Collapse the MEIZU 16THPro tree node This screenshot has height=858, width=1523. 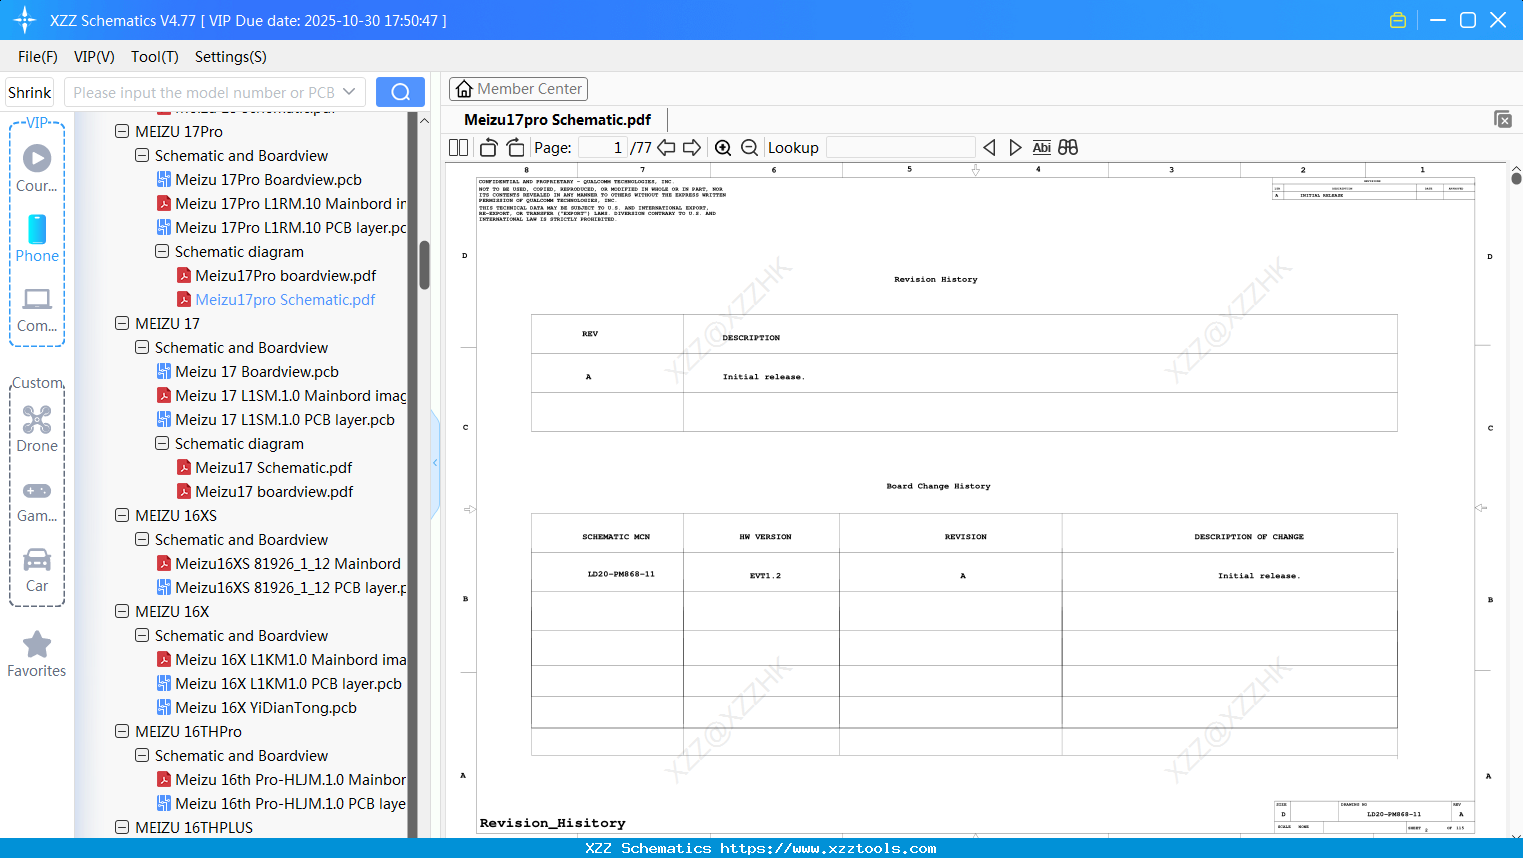click(122, 731)
